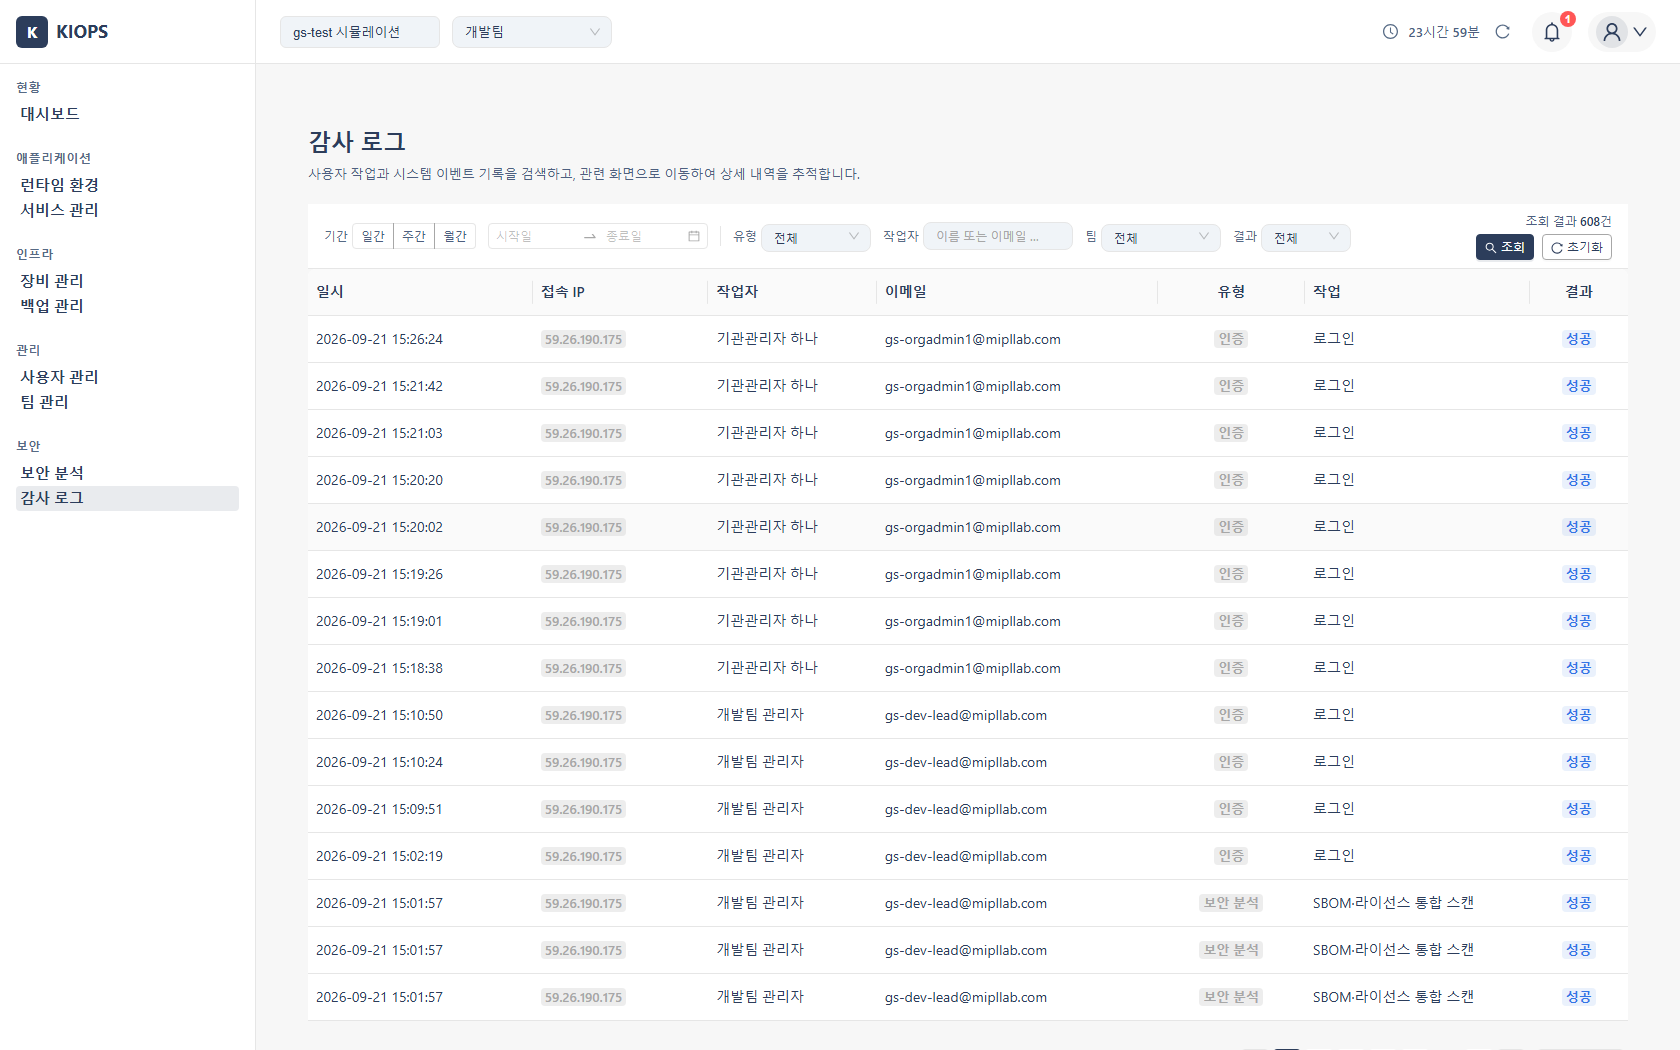Click the 15:26:24 log row timestamp

coord(379,339)
